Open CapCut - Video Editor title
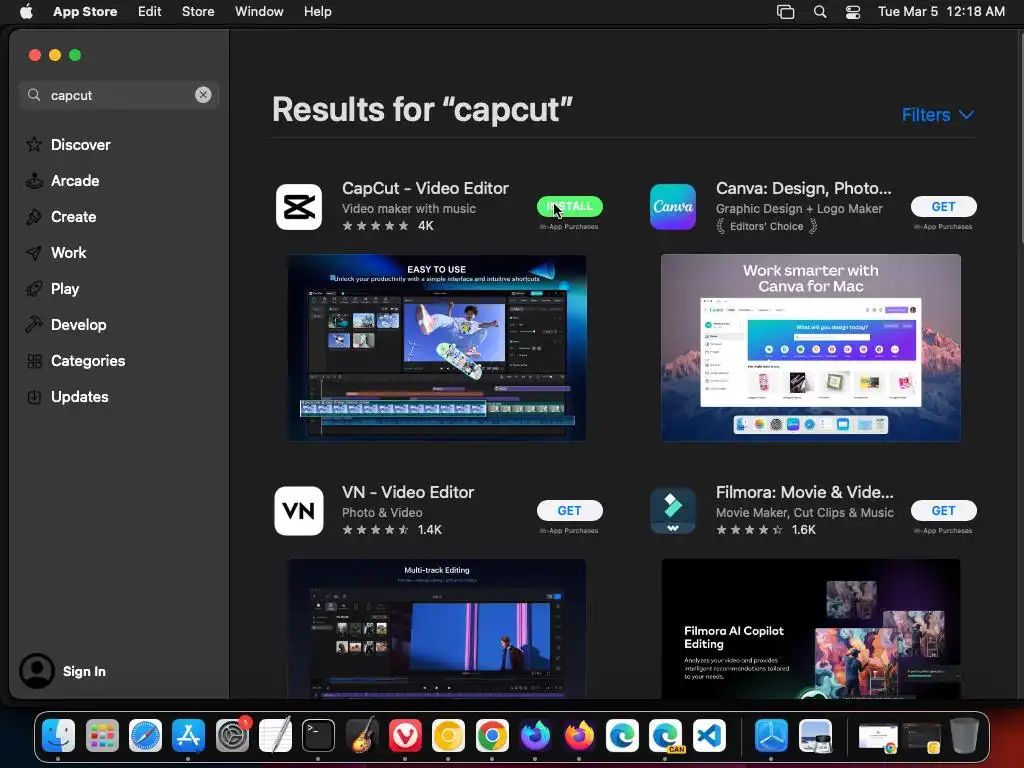 (x=425, y=188)
